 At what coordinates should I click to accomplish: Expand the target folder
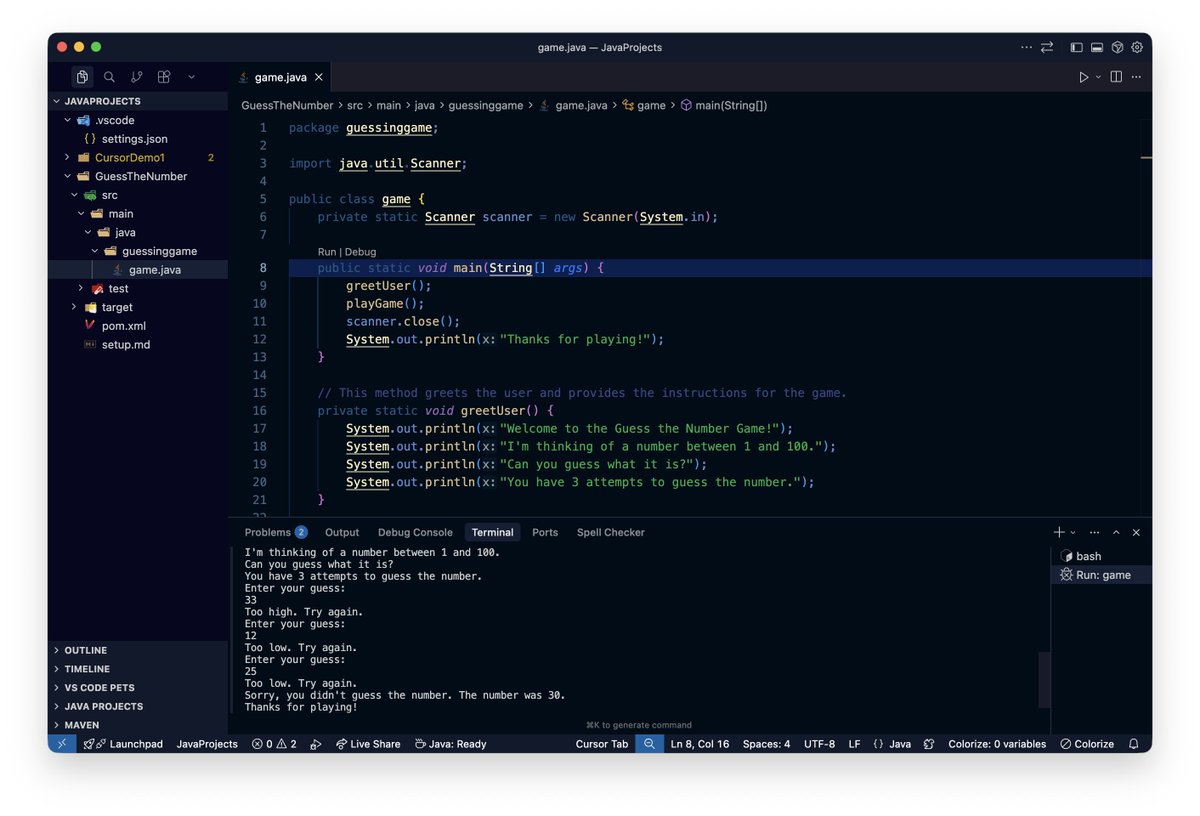[138, 307]
